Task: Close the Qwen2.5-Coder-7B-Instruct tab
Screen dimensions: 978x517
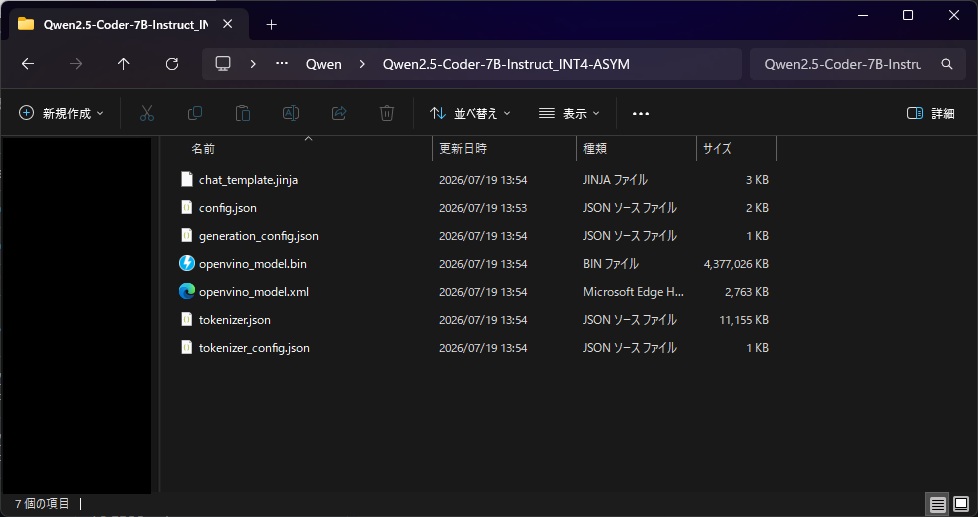Action: (x=228, y=24)
